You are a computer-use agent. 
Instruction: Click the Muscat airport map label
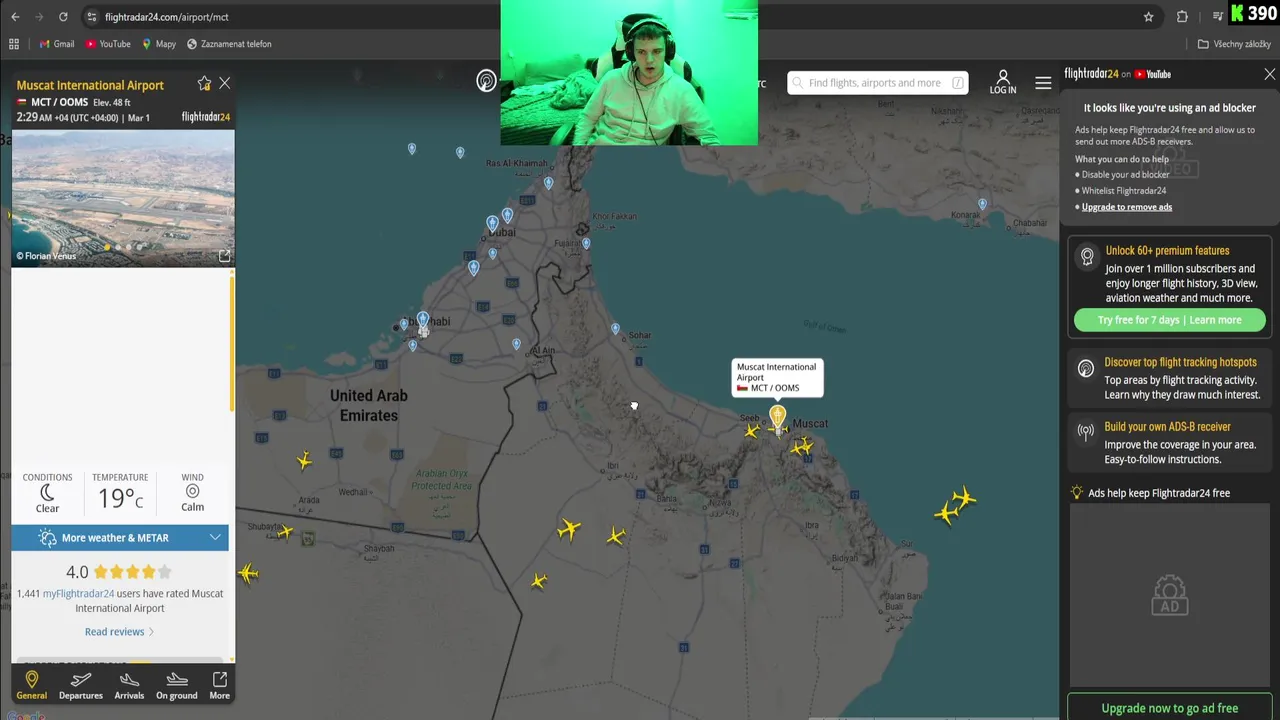(x=777, y=377)
